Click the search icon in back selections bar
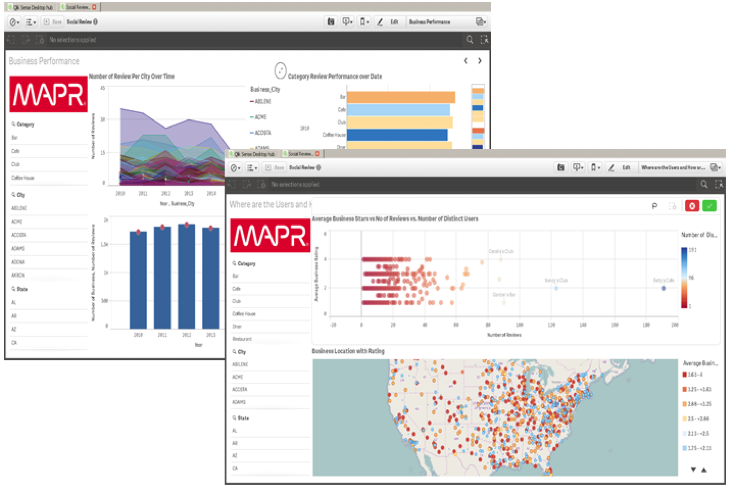732x491 pixels. click(470, 40)
